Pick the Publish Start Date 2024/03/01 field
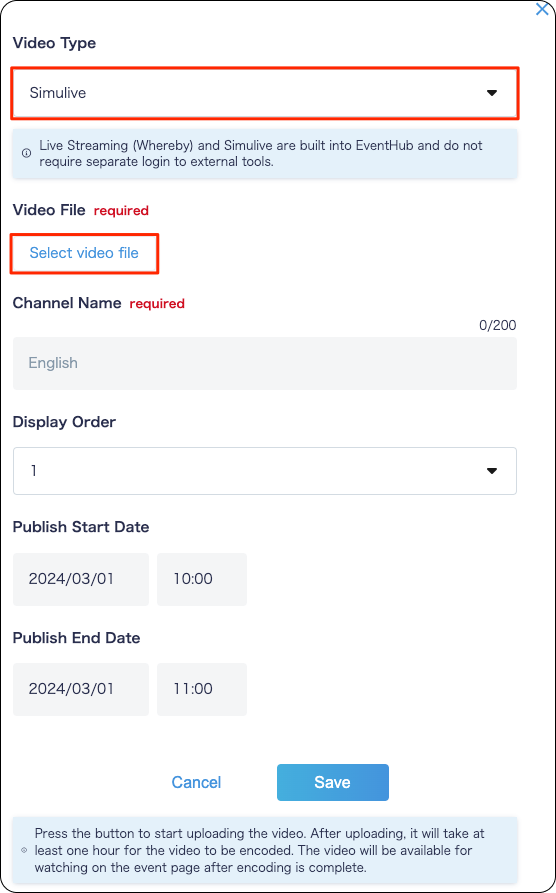 click(x=81, y=579)
